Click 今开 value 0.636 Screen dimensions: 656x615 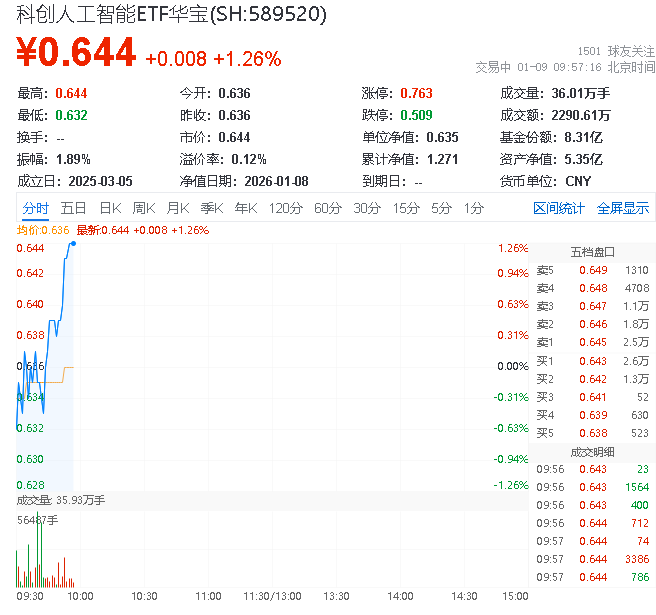point(234,93)
